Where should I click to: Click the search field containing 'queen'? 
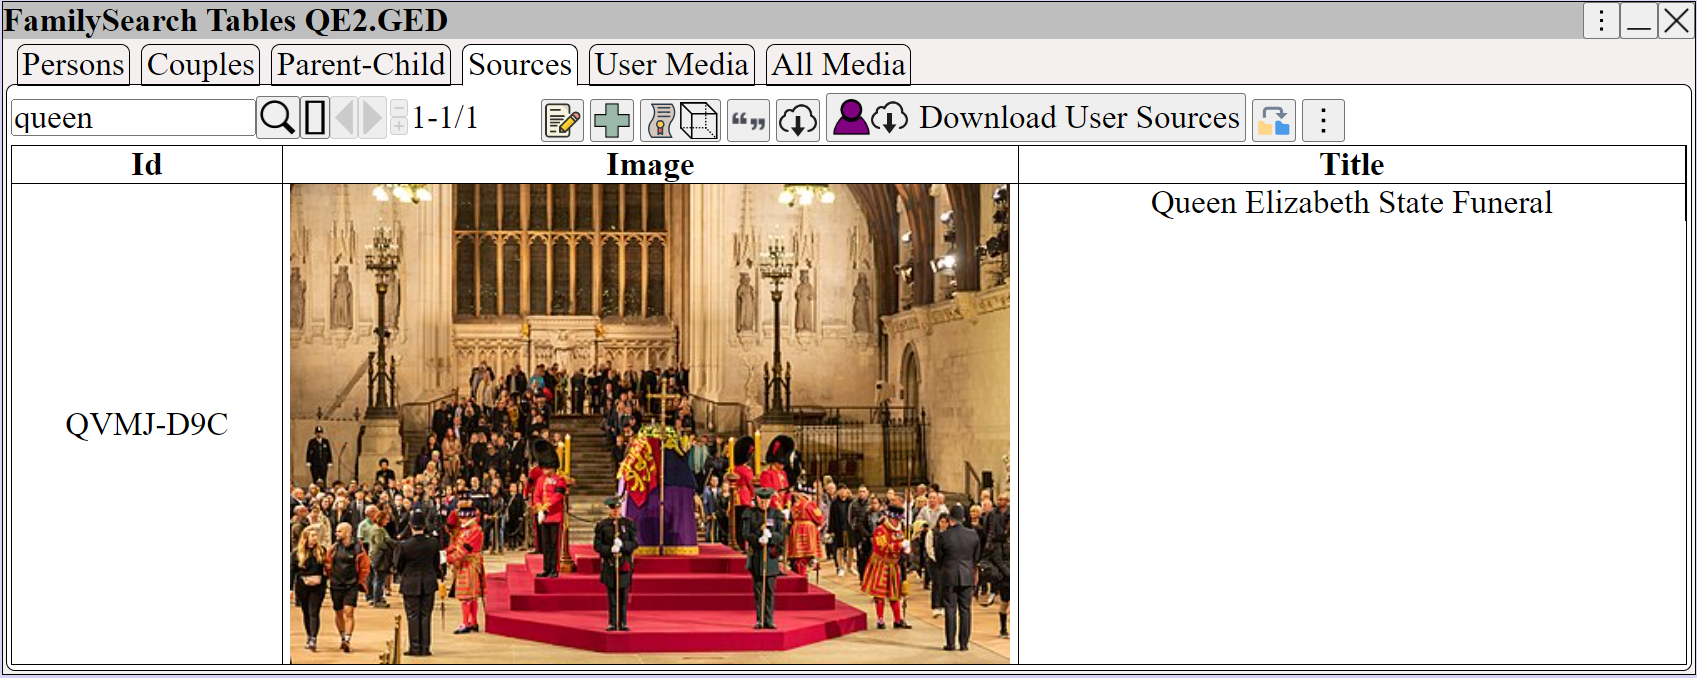pos(133,118)
